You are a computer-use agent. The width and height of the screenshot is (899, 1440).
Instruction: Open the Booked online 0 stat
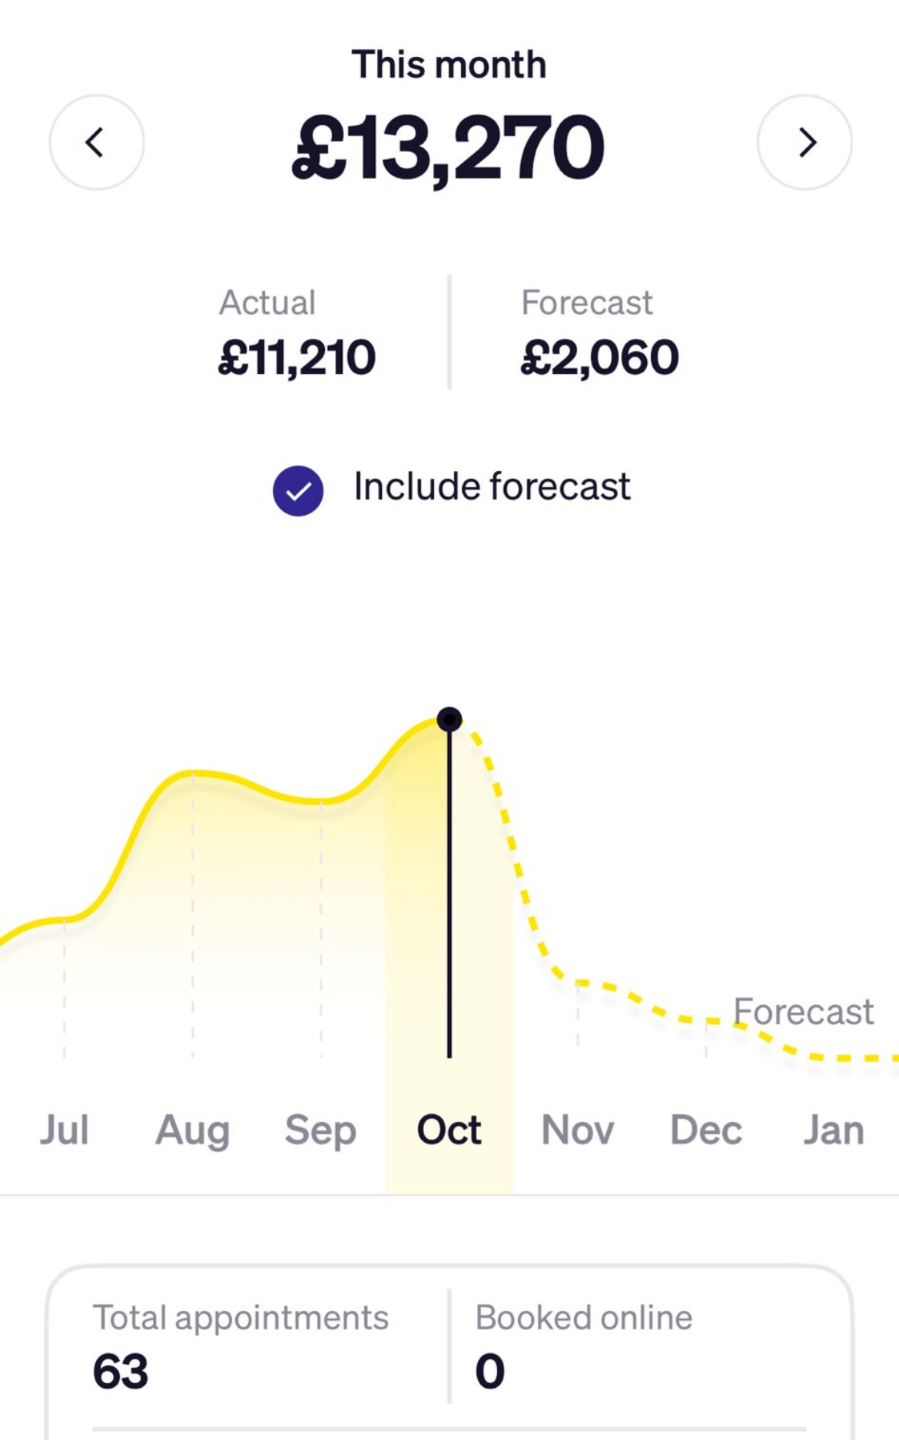tap(584, 1345)
